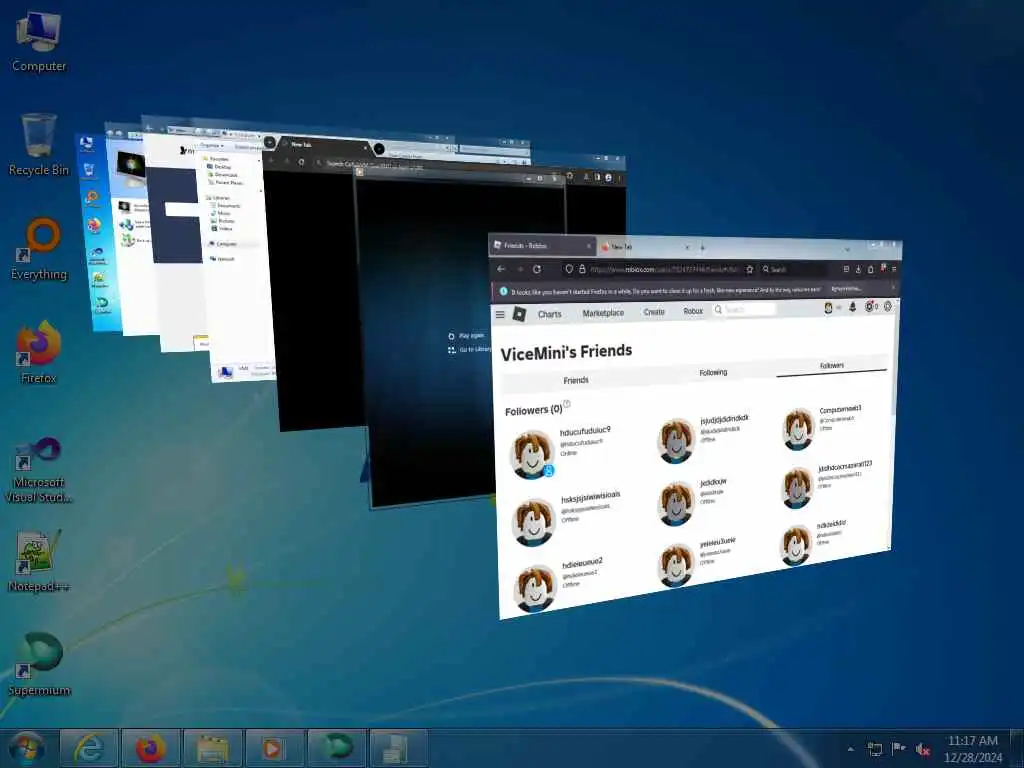This screenshot has height=768, width=1024.
Task: Expand the Firefox list all tabs arrow
Action: click(848, 249)
